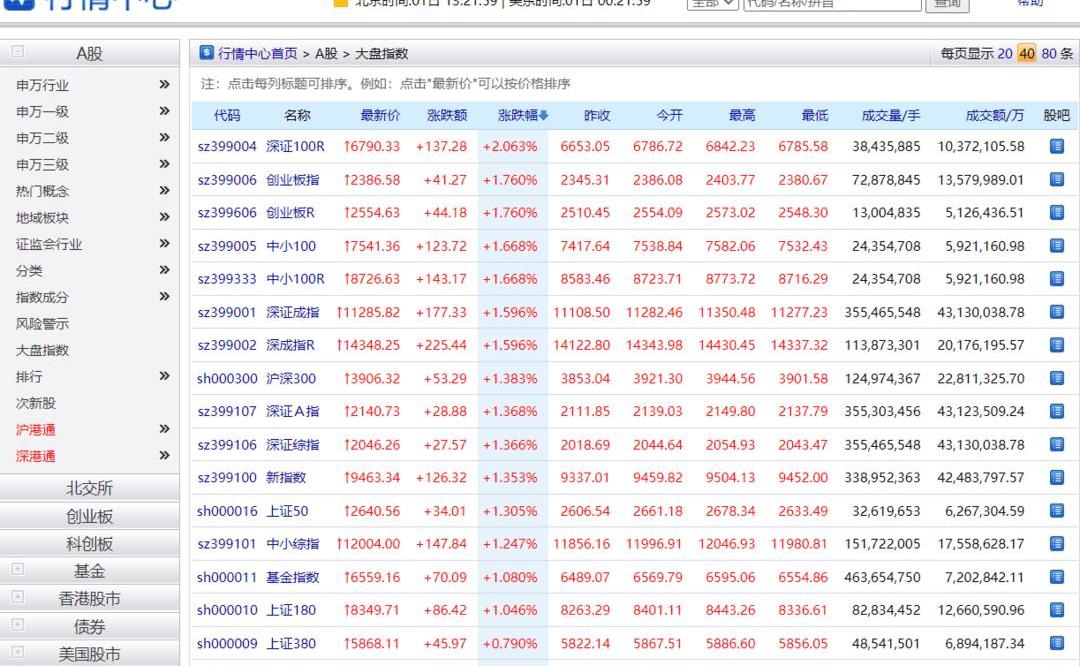Sort table by 成交量/手 column
The width and height of the screenshot is (1080, 666).
pyautogui.click(x=891, y=115)
